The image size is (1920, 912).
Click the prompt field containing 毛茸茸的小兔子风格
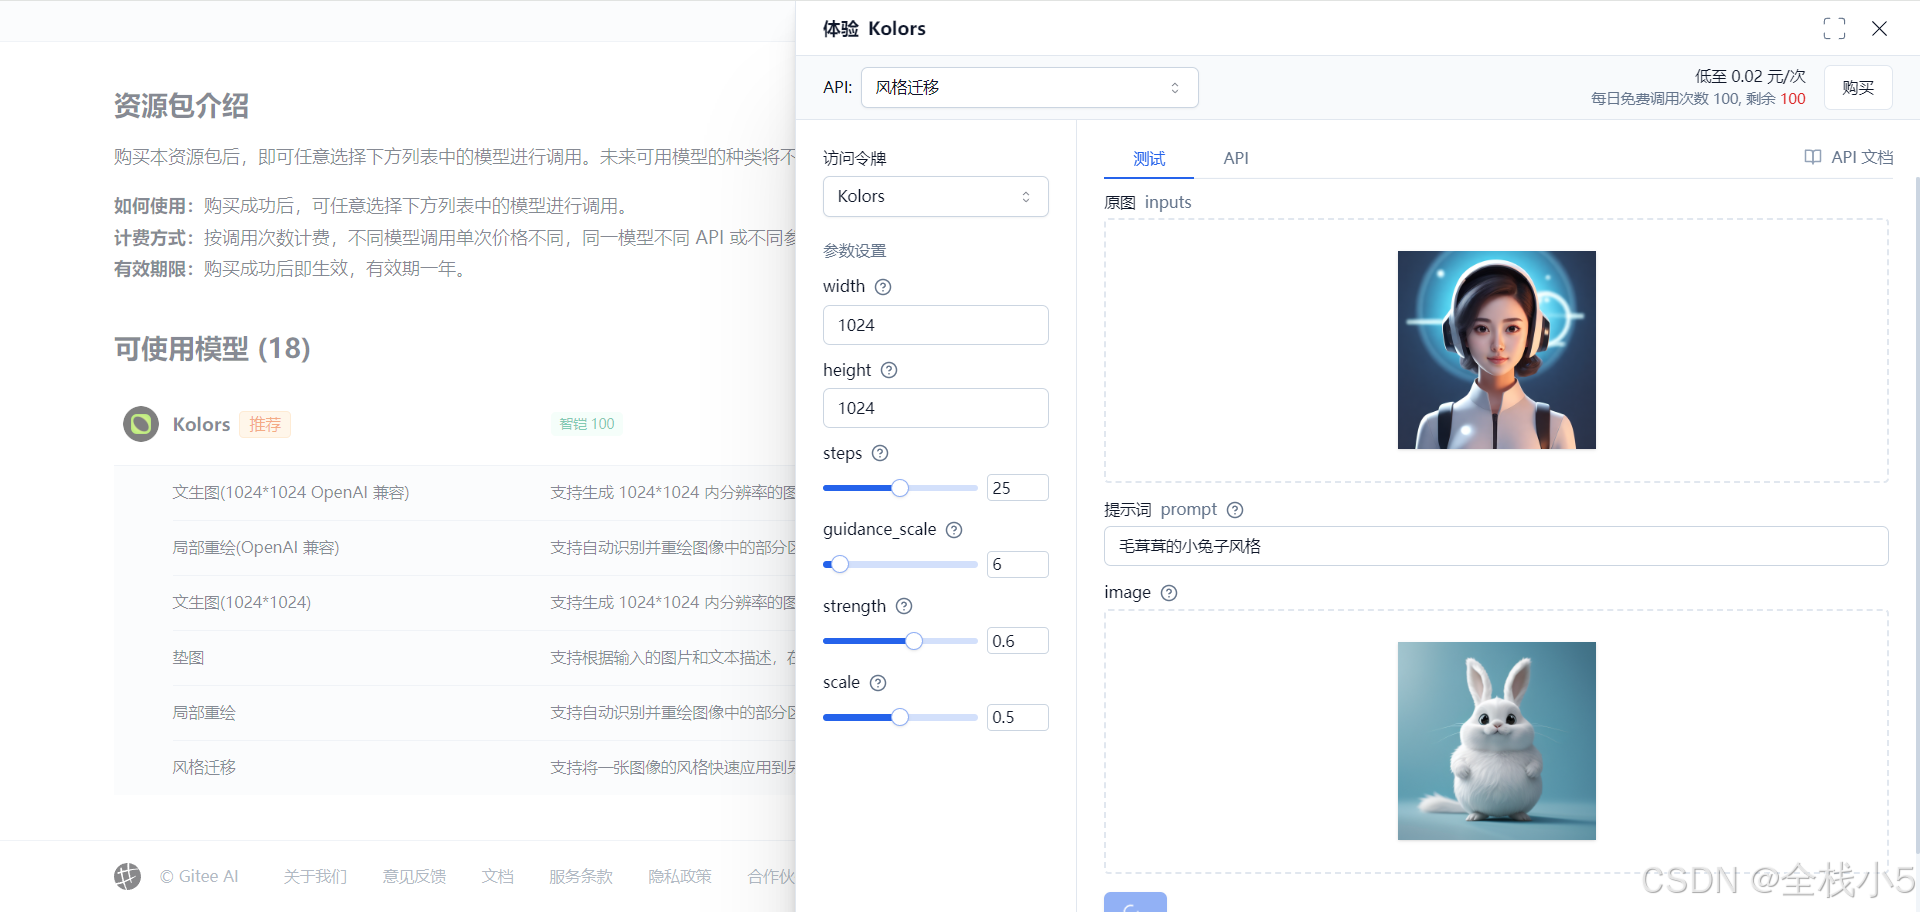[x=1496, y=546]
